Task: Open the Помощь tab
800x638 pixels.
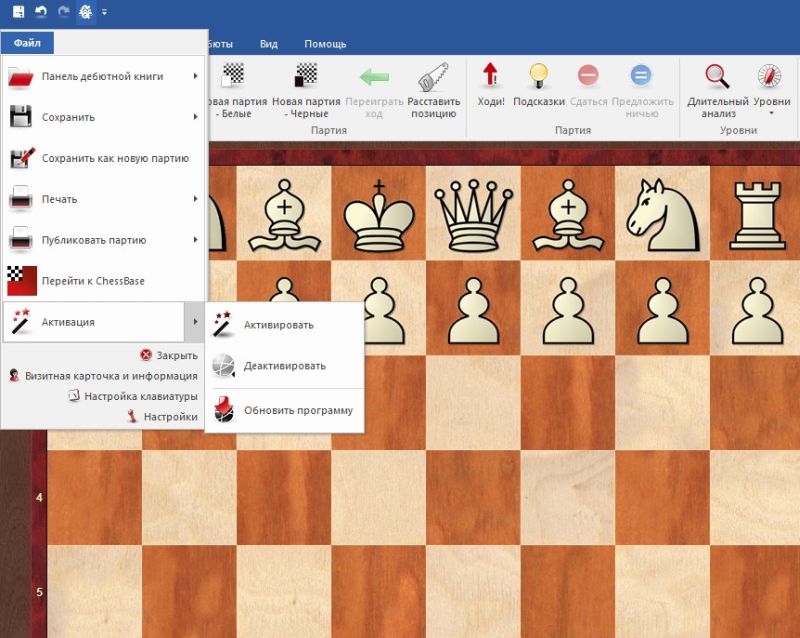Action: click(325, 44)
